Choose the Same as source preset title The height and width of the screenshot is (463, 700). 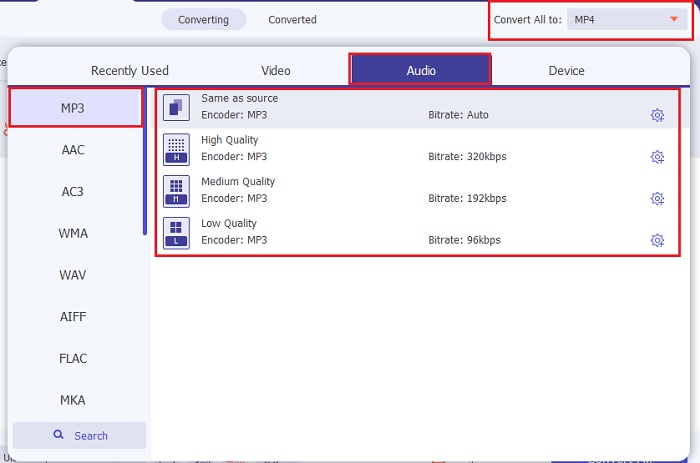click(x=239, y=98)
